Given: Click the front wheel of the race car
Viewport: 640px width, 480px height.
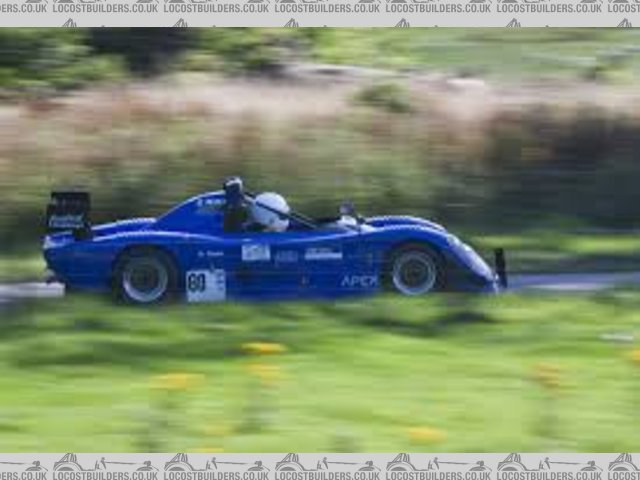Looking at the screenshot, I should point(415,271).
